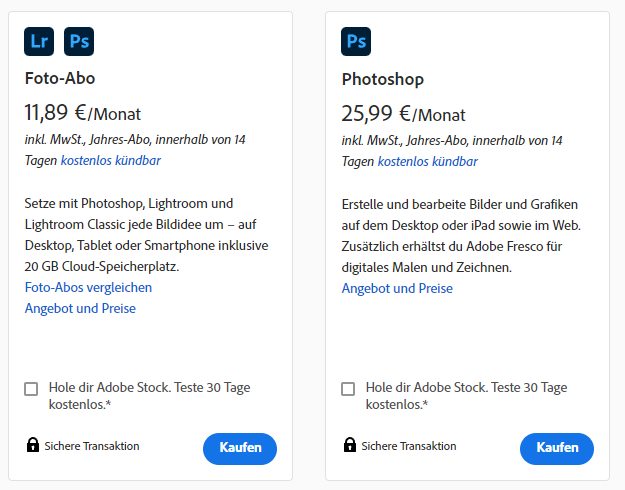Open the 'Foto-Abos vergleichen' link

pos(88,287)
